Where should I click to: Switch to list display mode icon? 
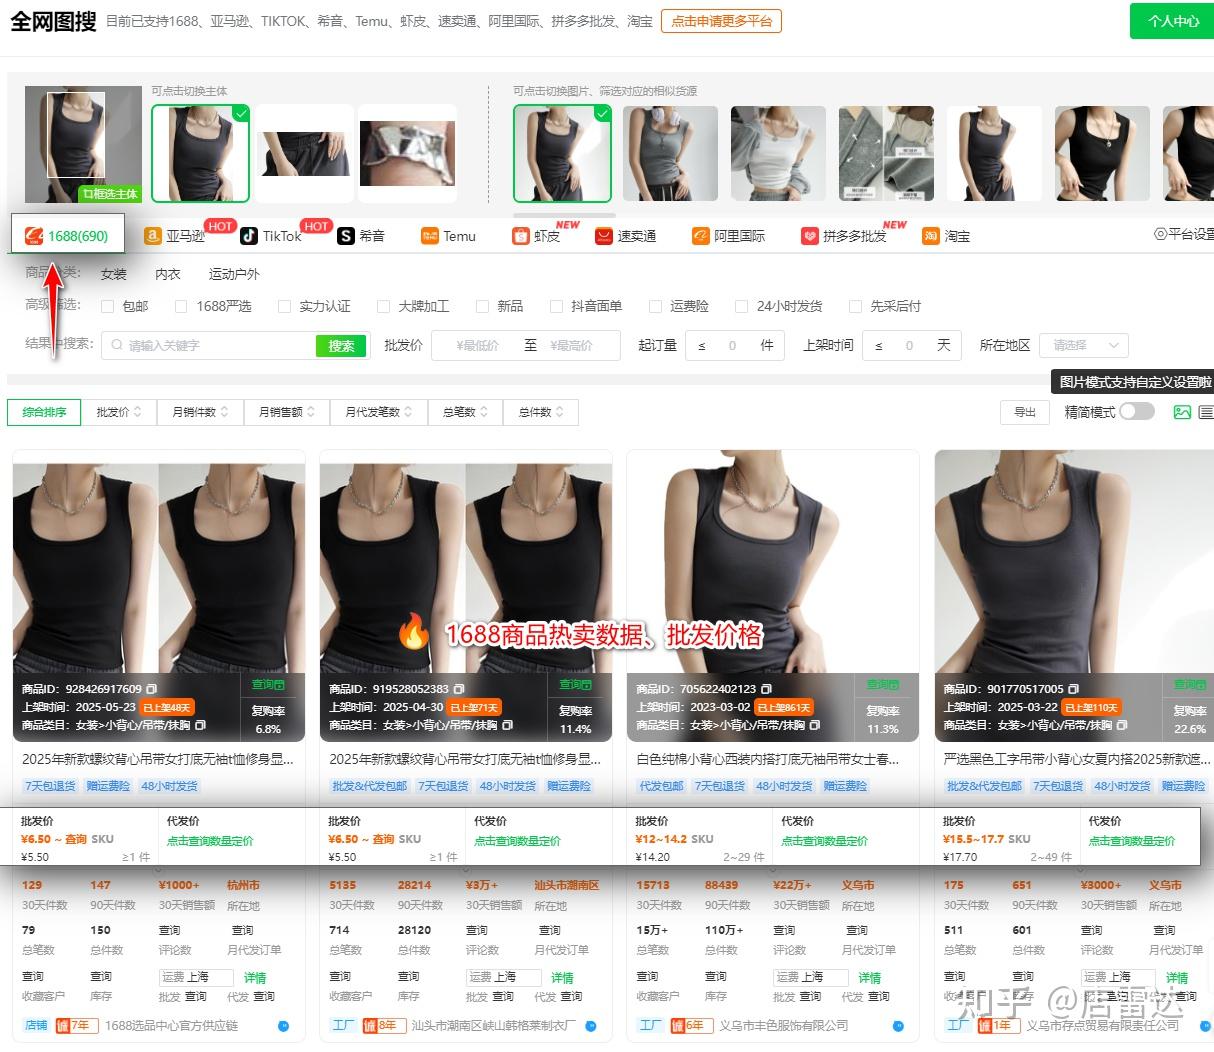(1207, 411)
